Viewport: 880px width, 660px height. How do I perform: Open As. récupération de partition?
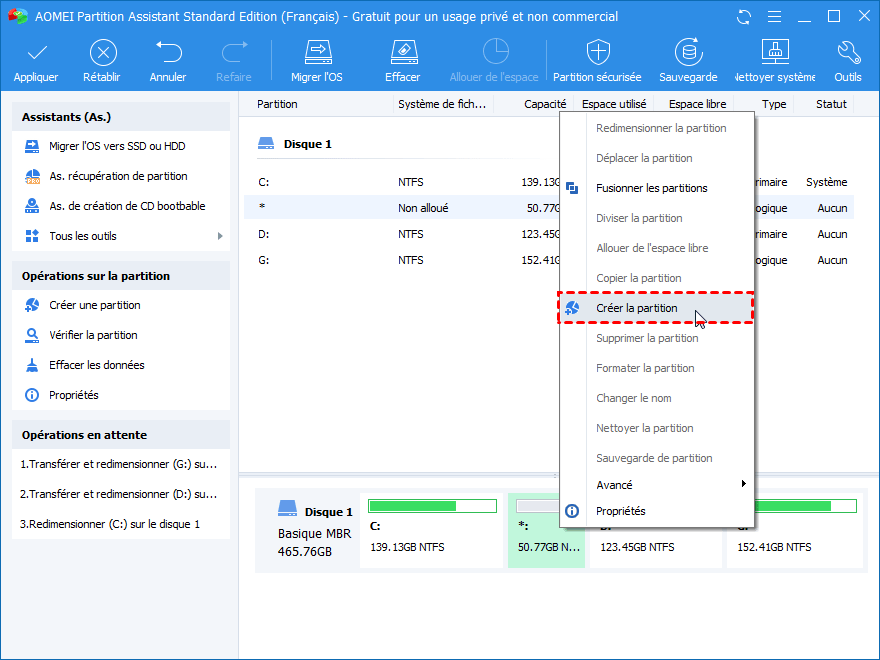118,176
